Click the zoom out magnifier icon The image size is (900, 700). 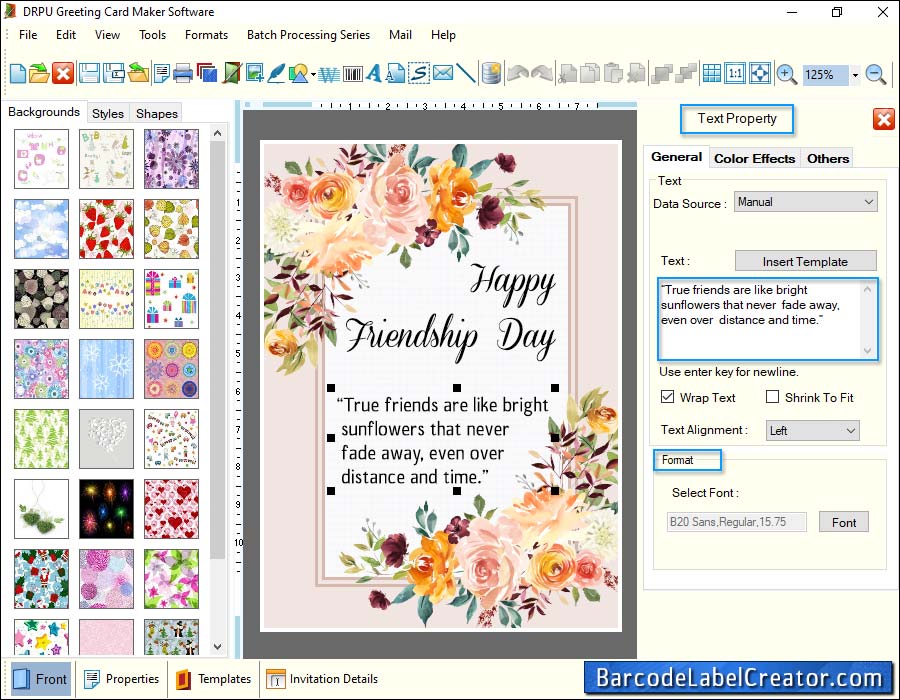coord(876,74)
